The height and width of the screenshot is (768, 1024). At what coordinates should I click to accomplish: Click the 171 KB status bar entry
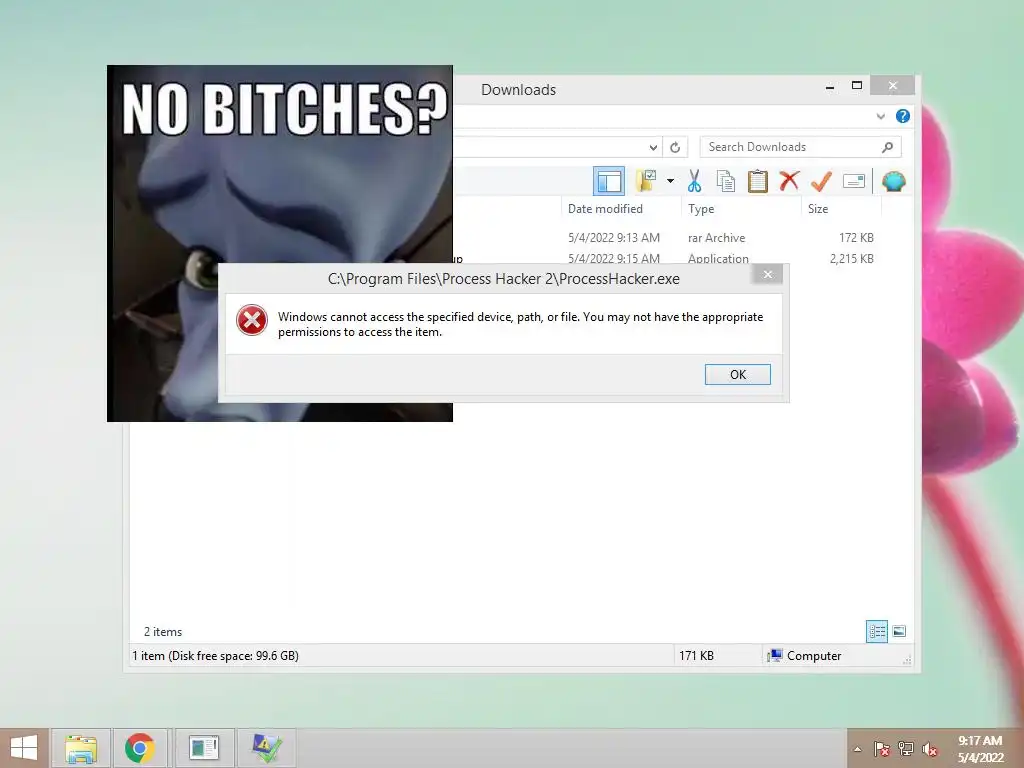[696, 656]
